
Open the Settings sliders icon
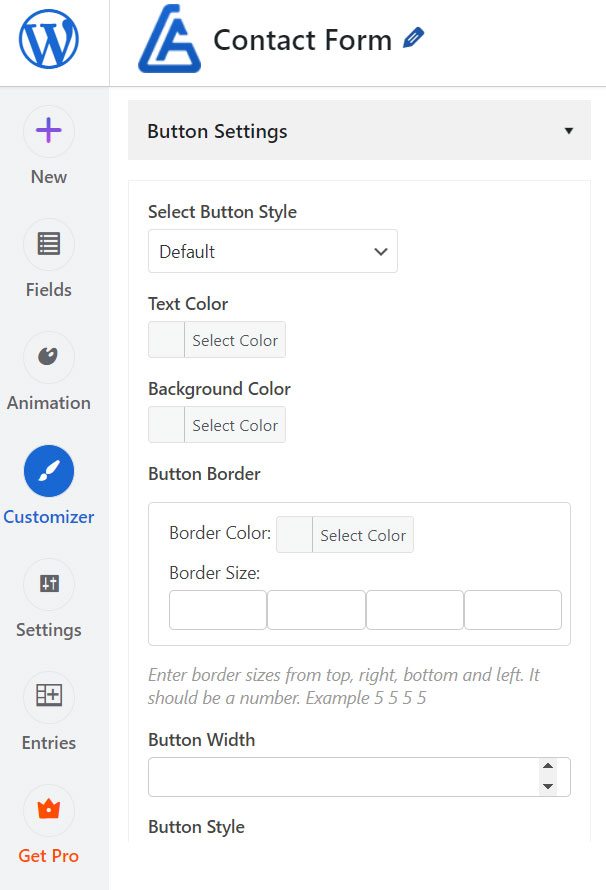48,584
